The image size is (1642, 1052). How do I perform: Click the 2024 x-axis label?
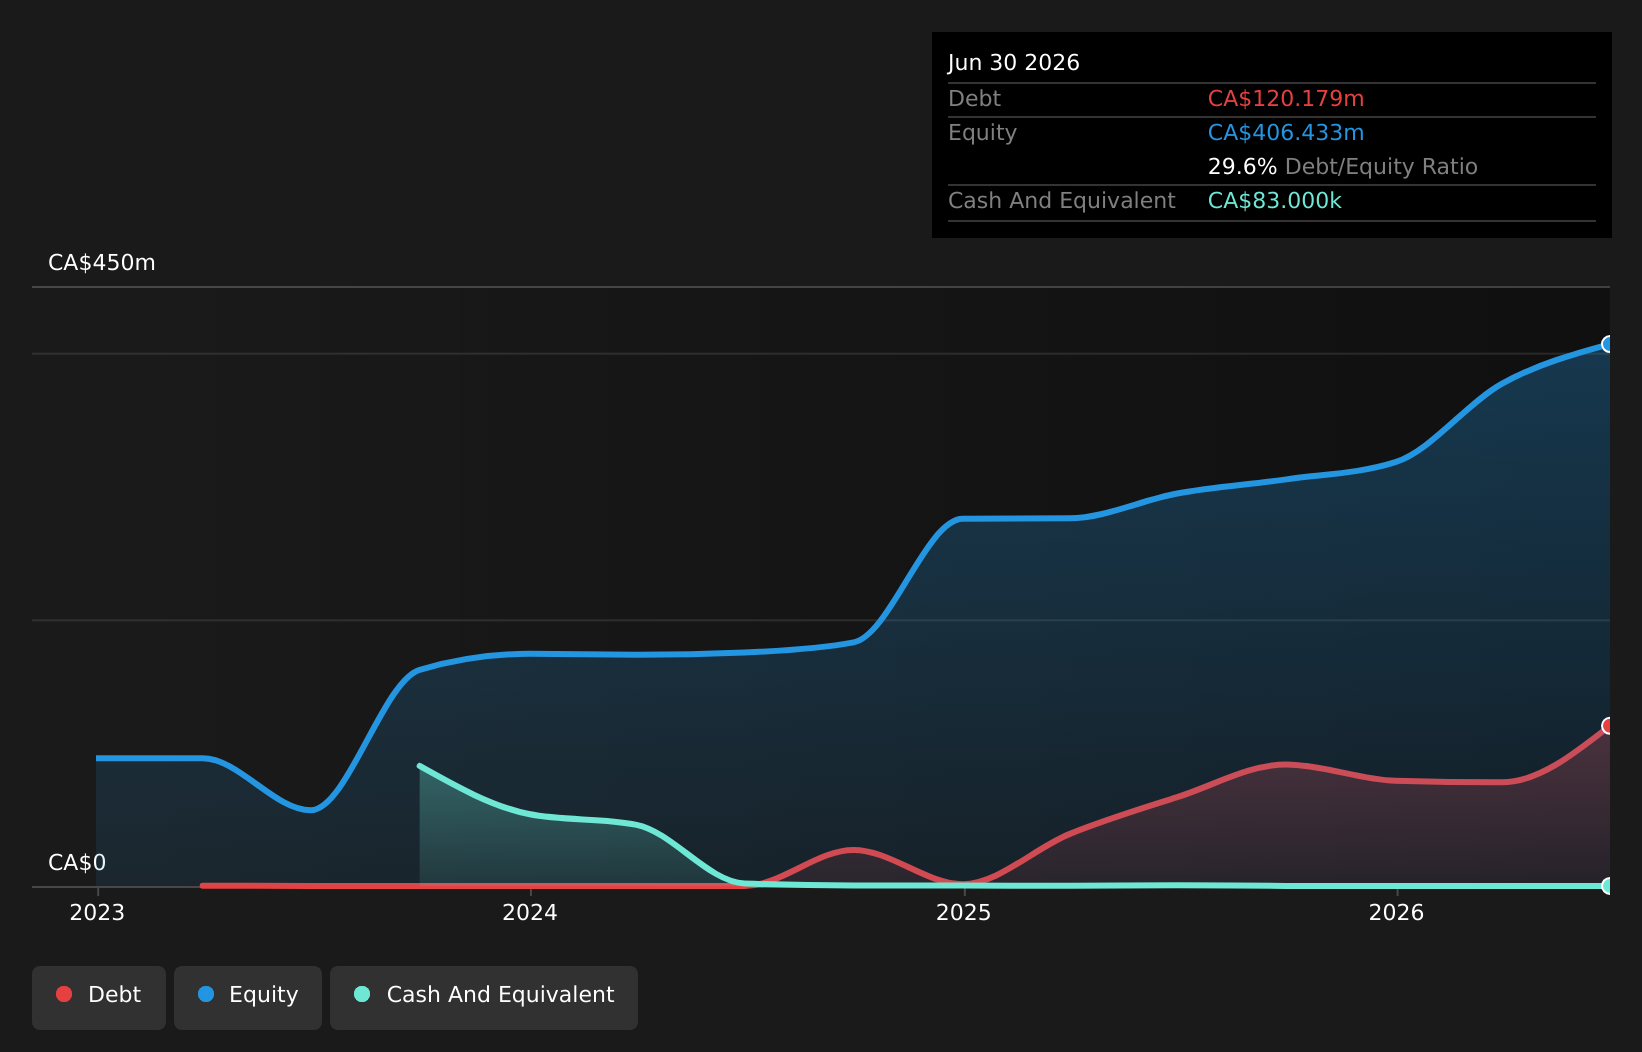coord(530,912)
